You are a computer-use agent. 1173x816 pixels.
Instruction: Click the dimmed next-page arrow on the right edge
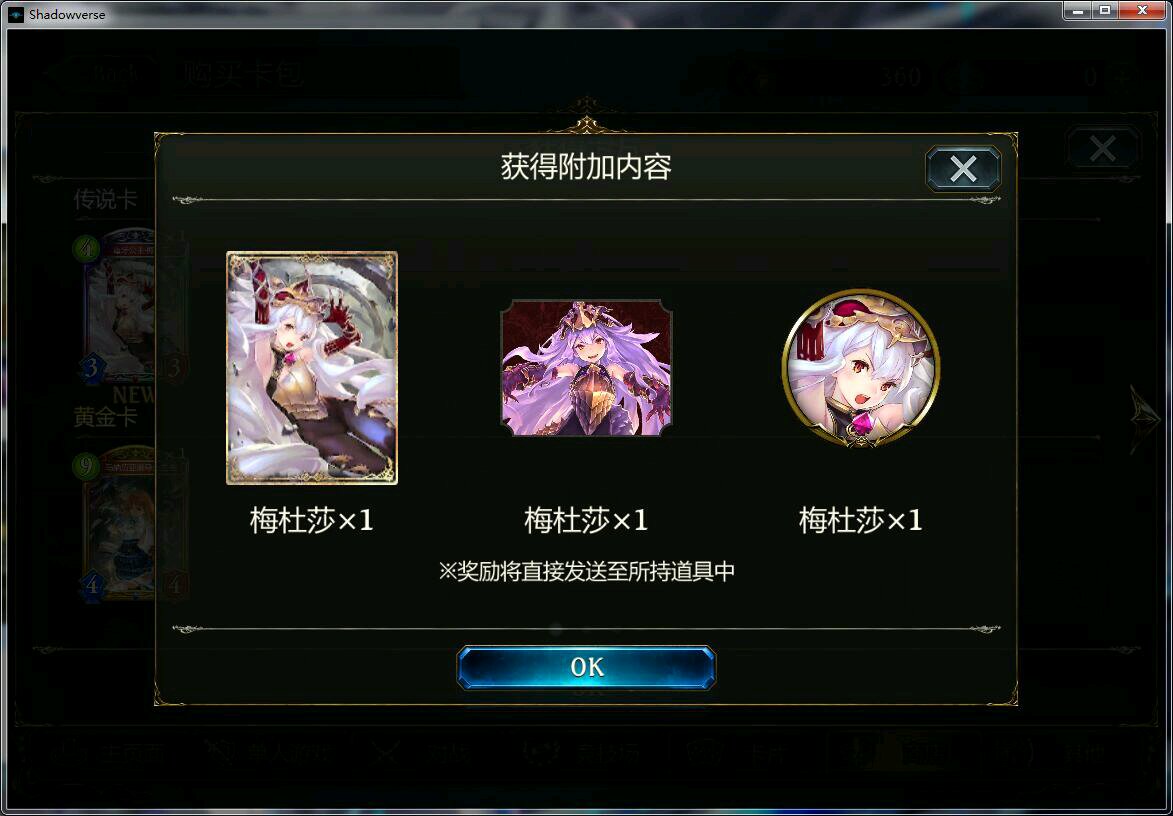[x=1144, y=419]
